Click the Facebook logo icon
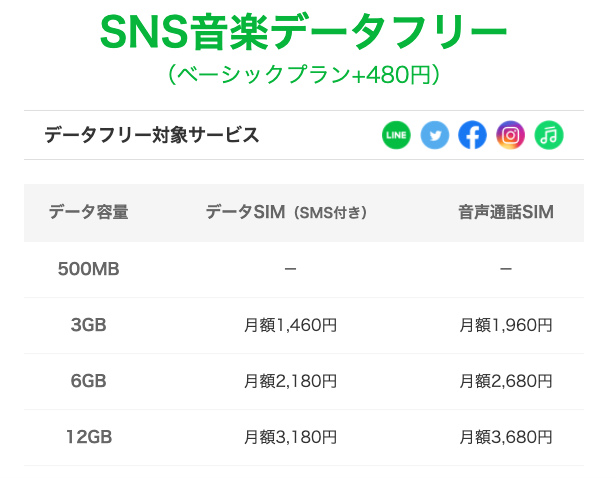Viewport: 616px width, 479px height. [x=472, y=135]
